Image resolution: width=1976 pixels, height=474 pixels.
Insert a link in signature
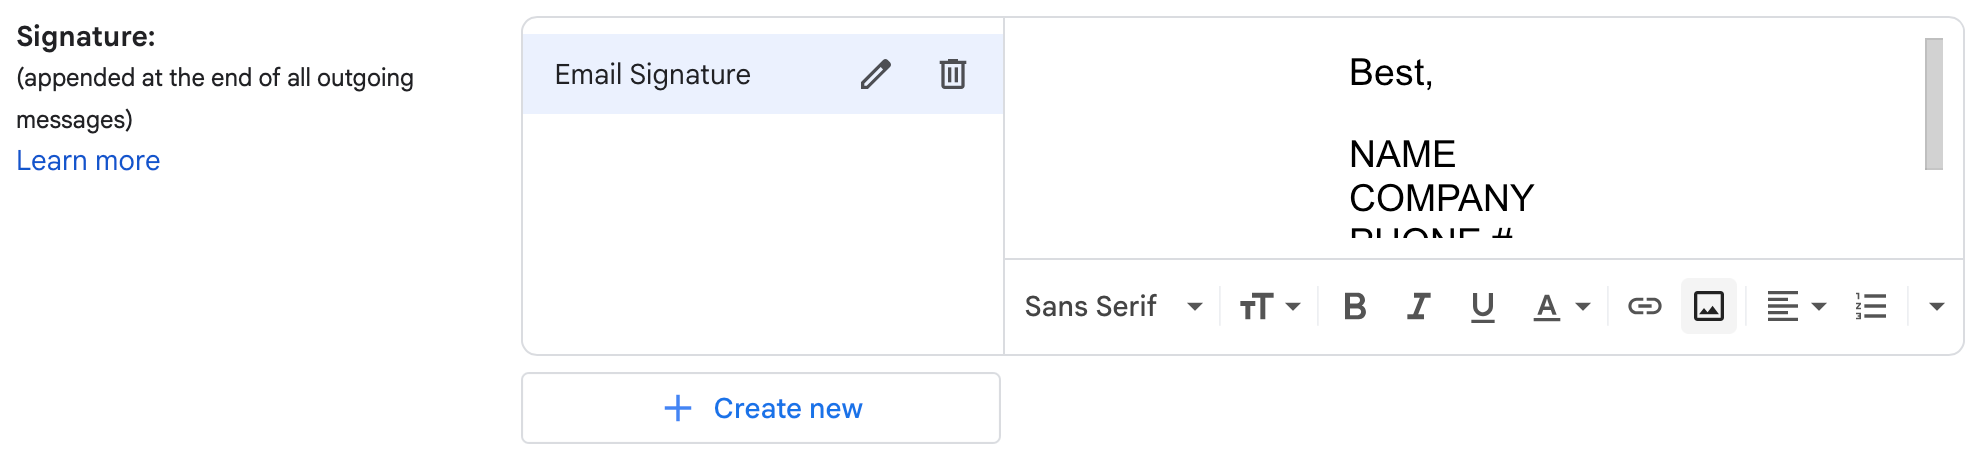click(1644, 306)
